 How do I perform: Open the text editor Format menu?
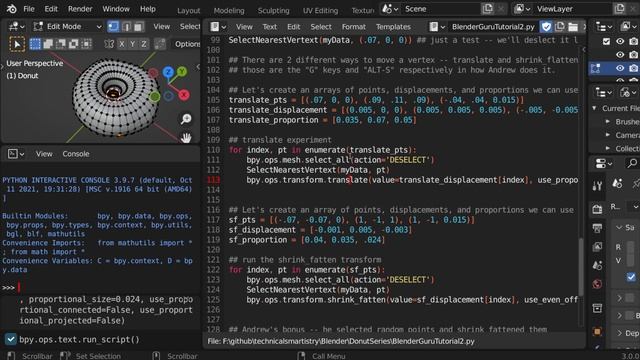[353, 27]
